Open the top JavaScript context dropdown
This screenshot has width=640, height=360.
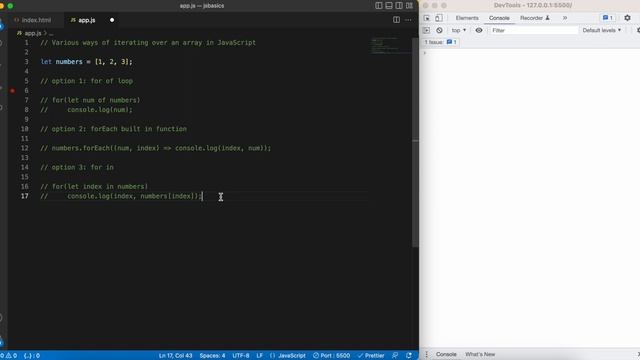(x=459, y=30)
